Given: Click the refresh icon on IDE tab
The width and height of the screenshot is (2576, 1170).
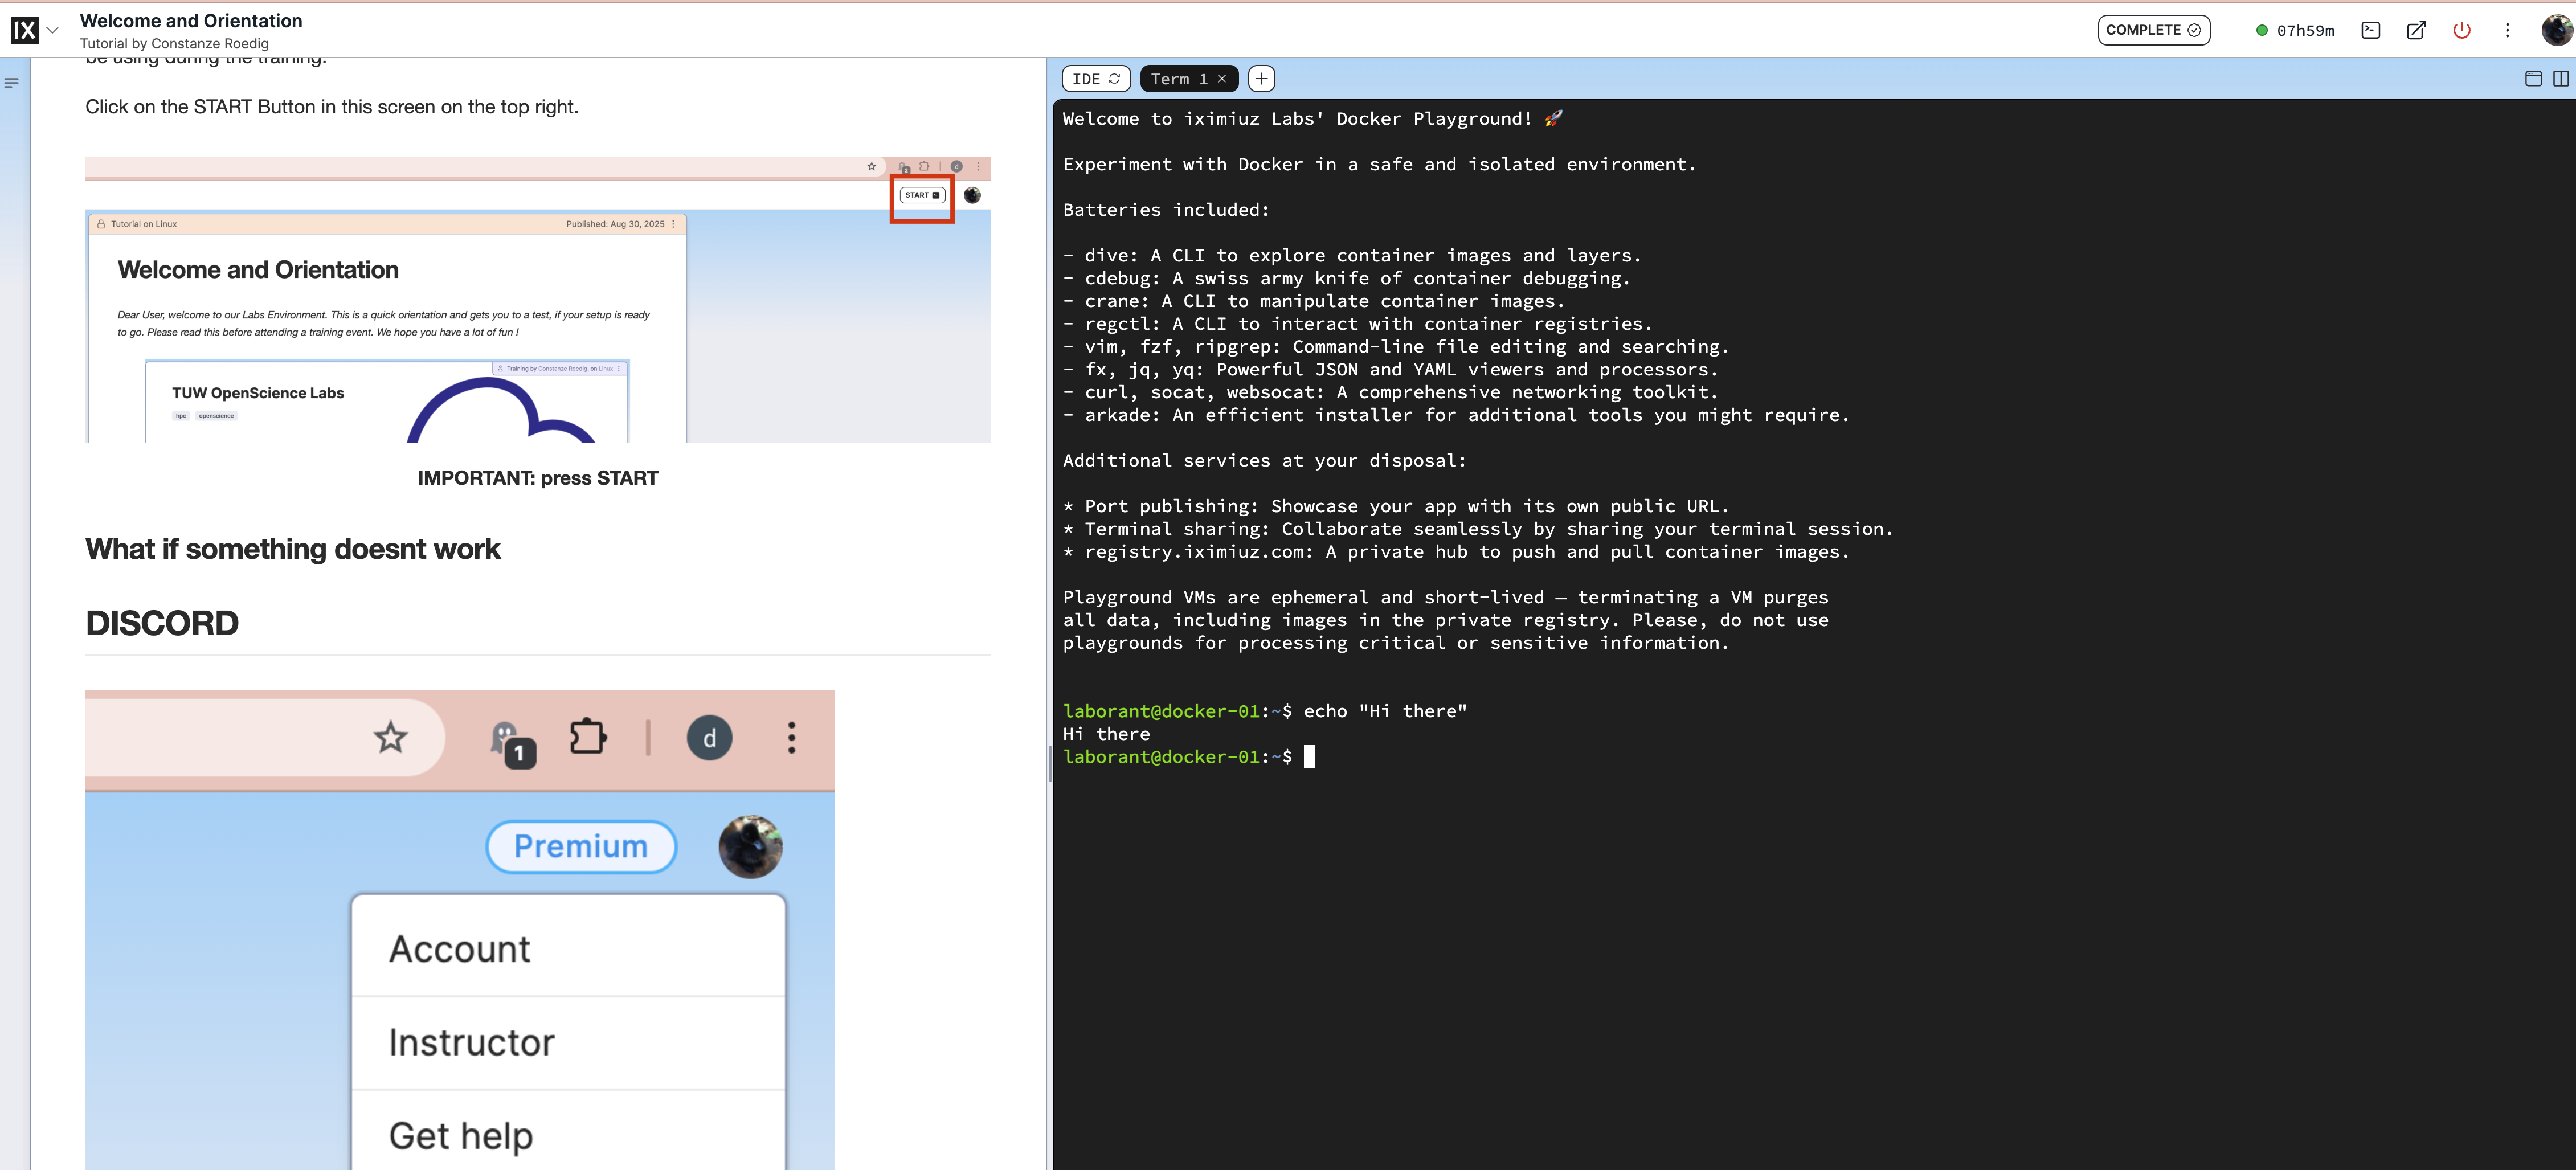Looking at the screenshot, I should pos(1114,79).
